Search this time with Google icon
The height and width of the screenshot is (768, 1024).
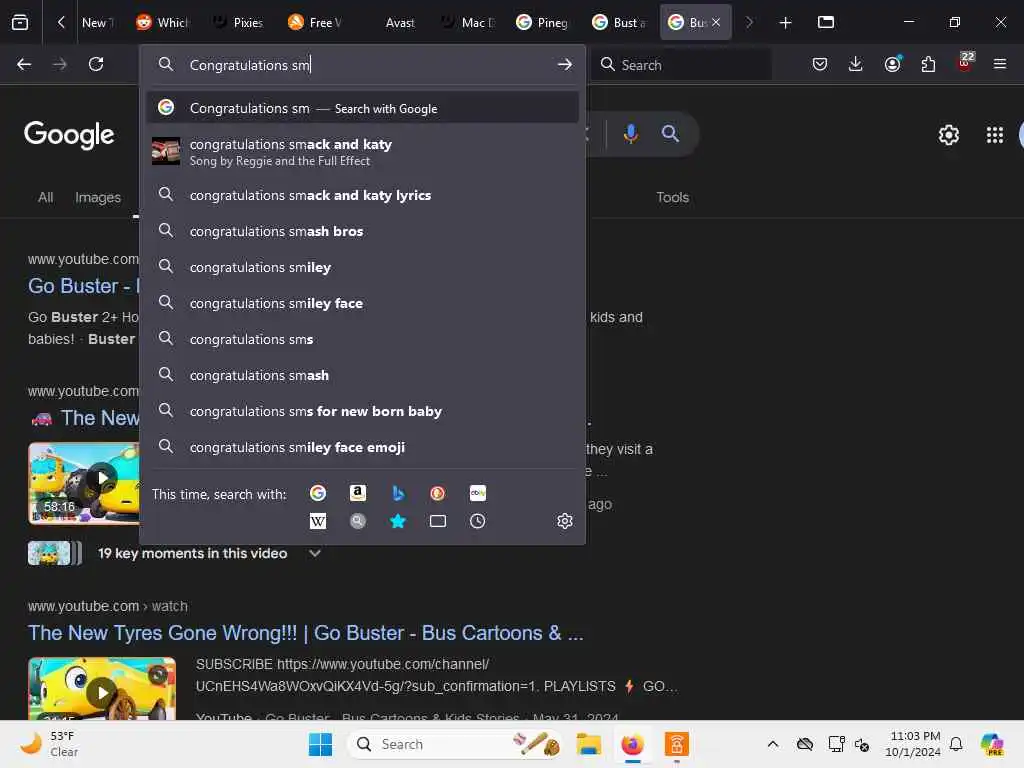point(318,493)
